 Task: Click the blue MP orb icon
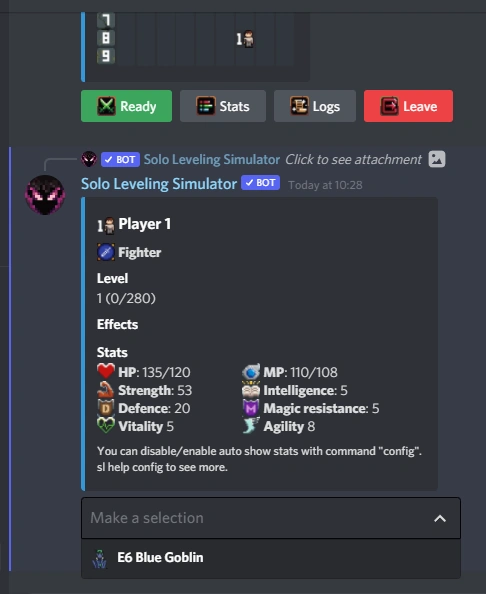click(251, 372)
